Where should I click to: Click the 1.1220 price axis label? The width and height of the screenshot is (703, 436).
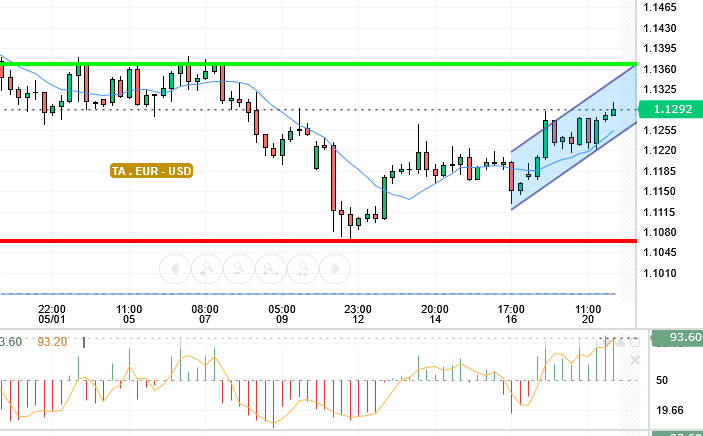click(x=660, y=150)
